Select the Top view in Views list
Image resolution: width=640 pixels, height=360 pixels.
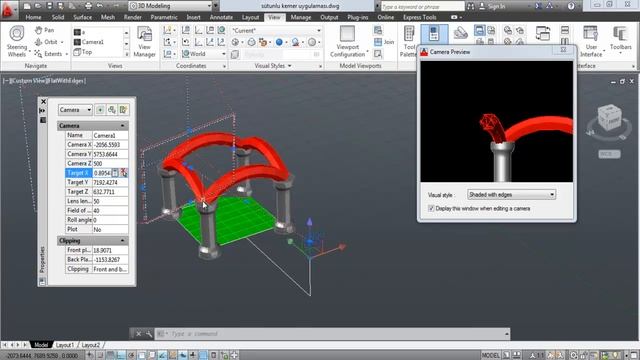[83, 52]
